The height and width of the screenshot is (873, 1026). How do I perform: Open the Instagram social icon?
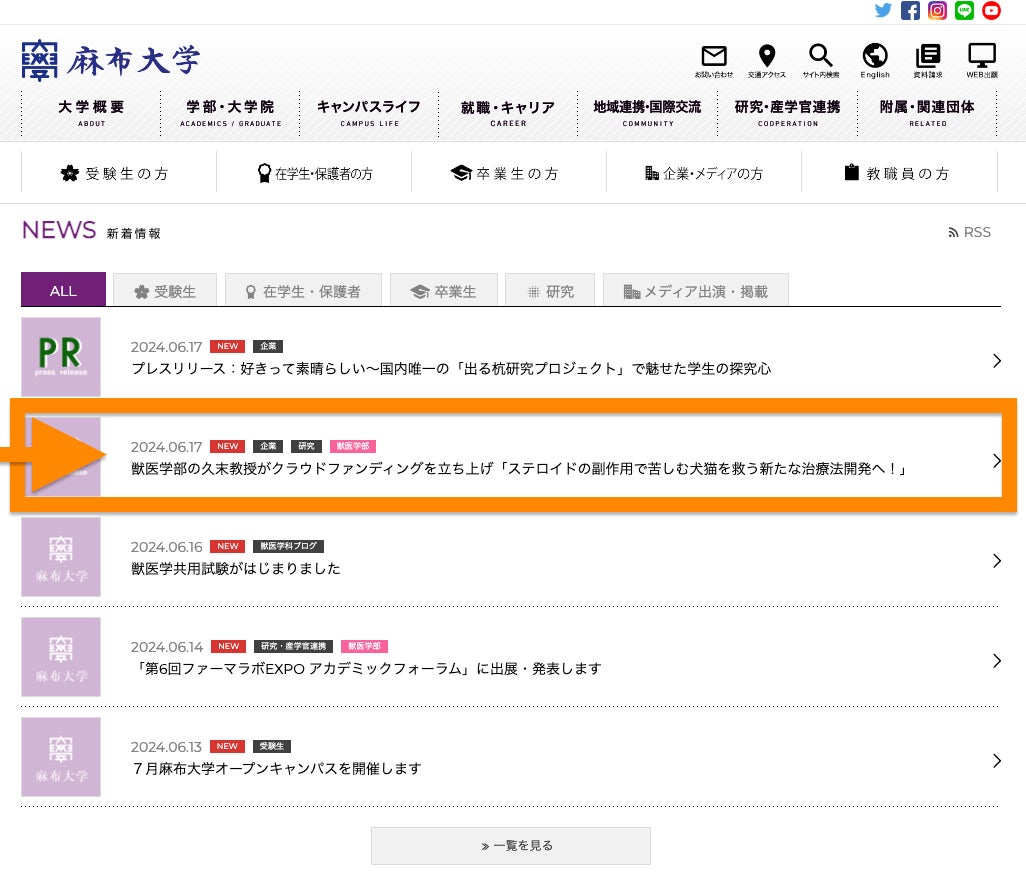(x=937, y=11)
